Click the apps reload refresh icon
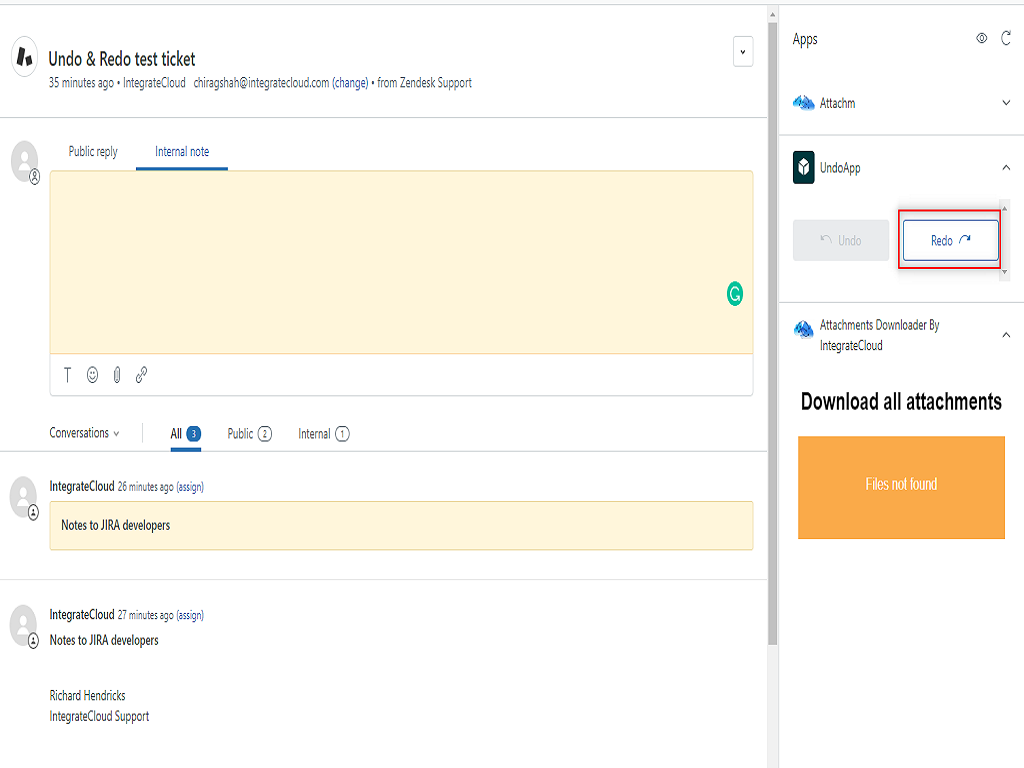 point(1007,39)
